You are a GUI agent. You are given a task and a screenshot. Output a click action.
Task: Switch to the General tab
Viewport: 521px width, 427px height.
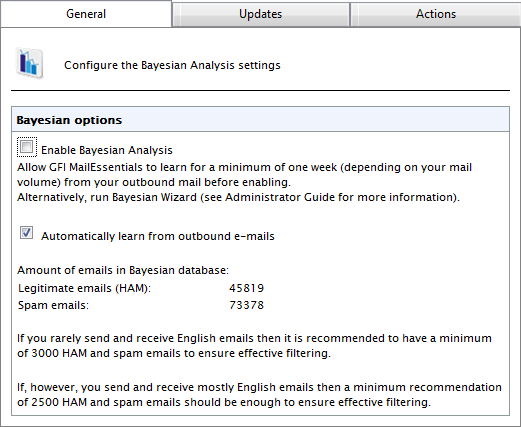[86, 14]
